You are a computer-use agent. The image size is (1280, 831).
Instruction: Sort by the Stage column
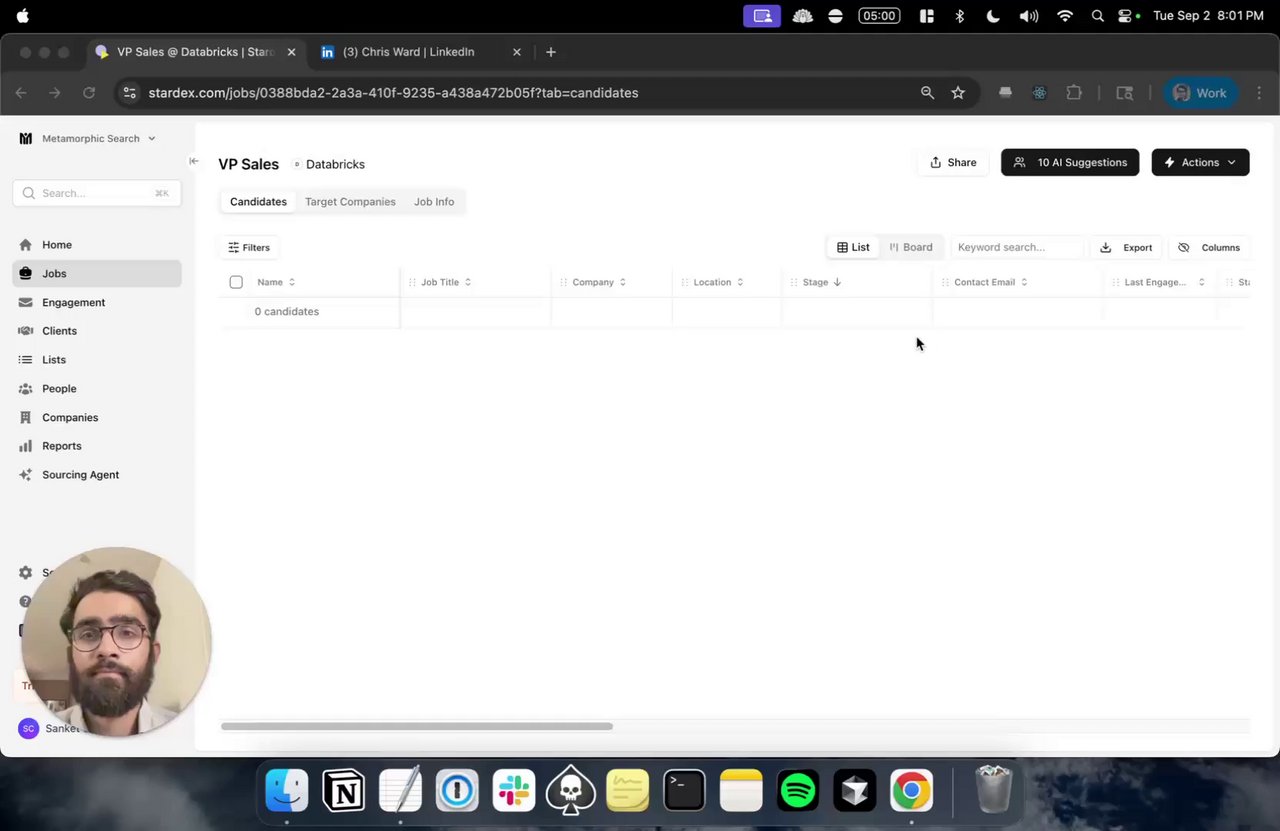pos(822,282)
